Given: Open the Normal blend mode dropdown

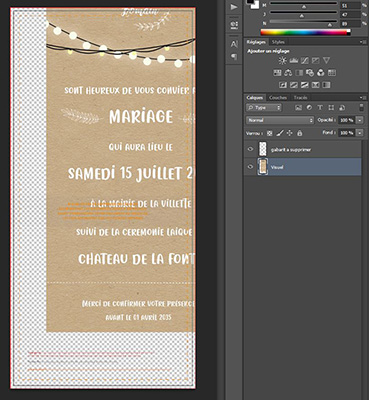Looking at the screenshot, I should click(x=280, y=120).
